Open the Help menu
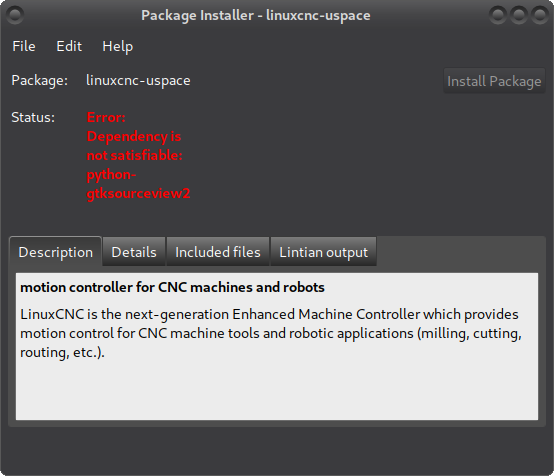554x476 pixels. click(x=117, y=46)
